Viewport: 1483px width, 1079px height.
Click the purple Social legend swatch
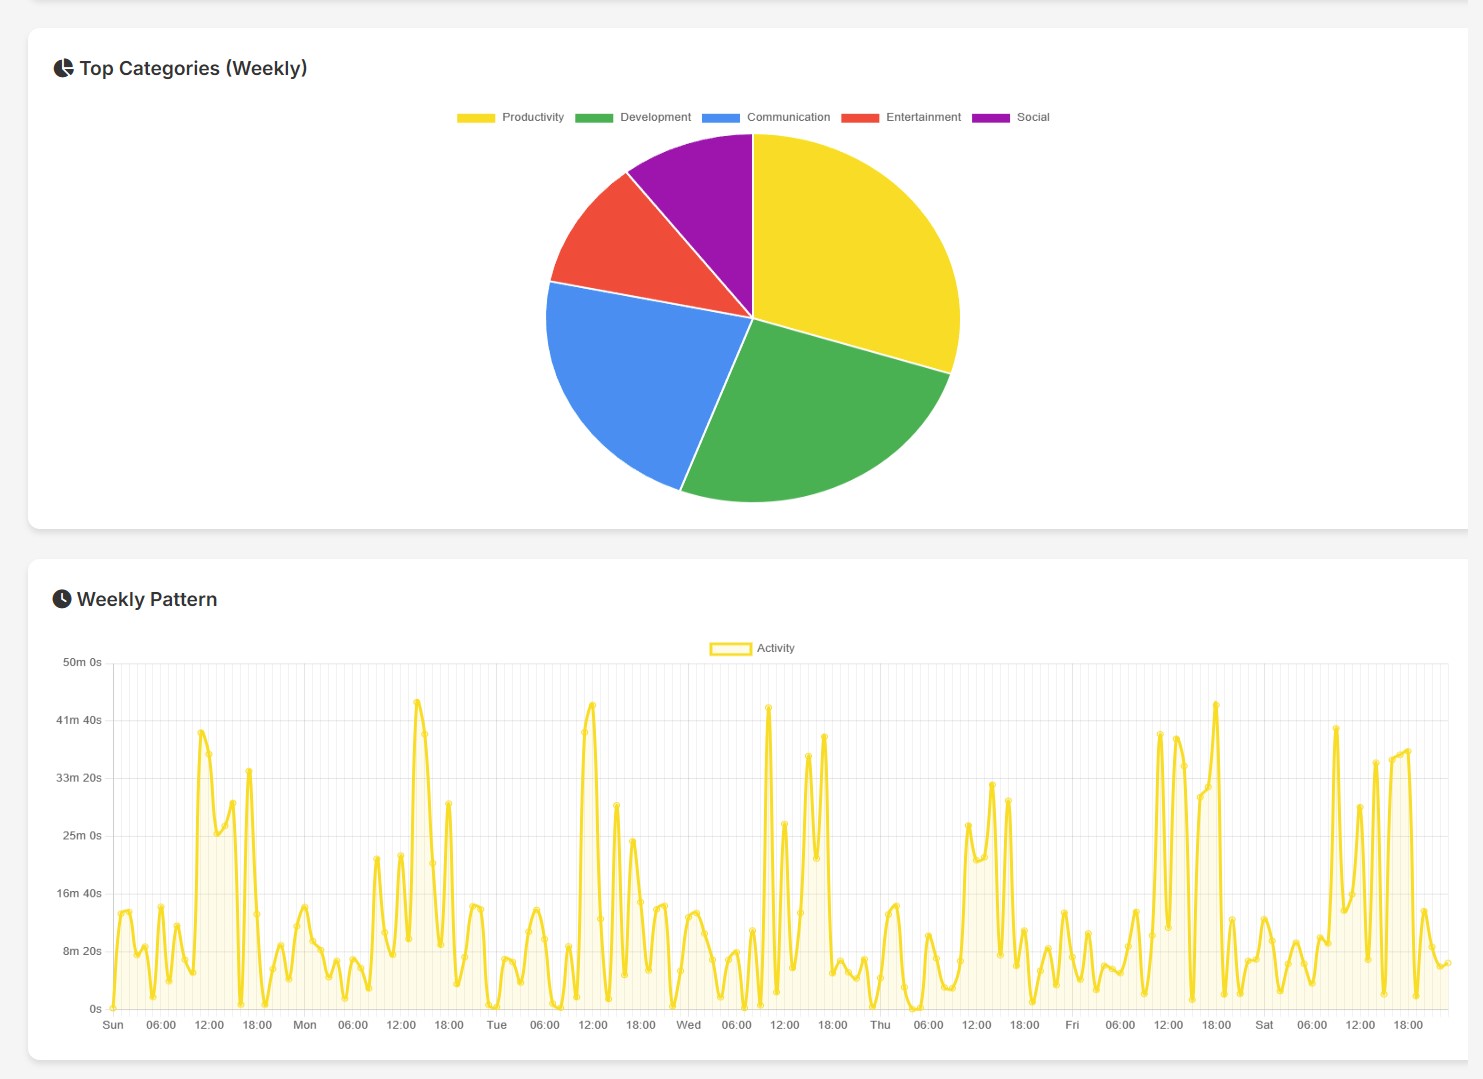[991, 118]
